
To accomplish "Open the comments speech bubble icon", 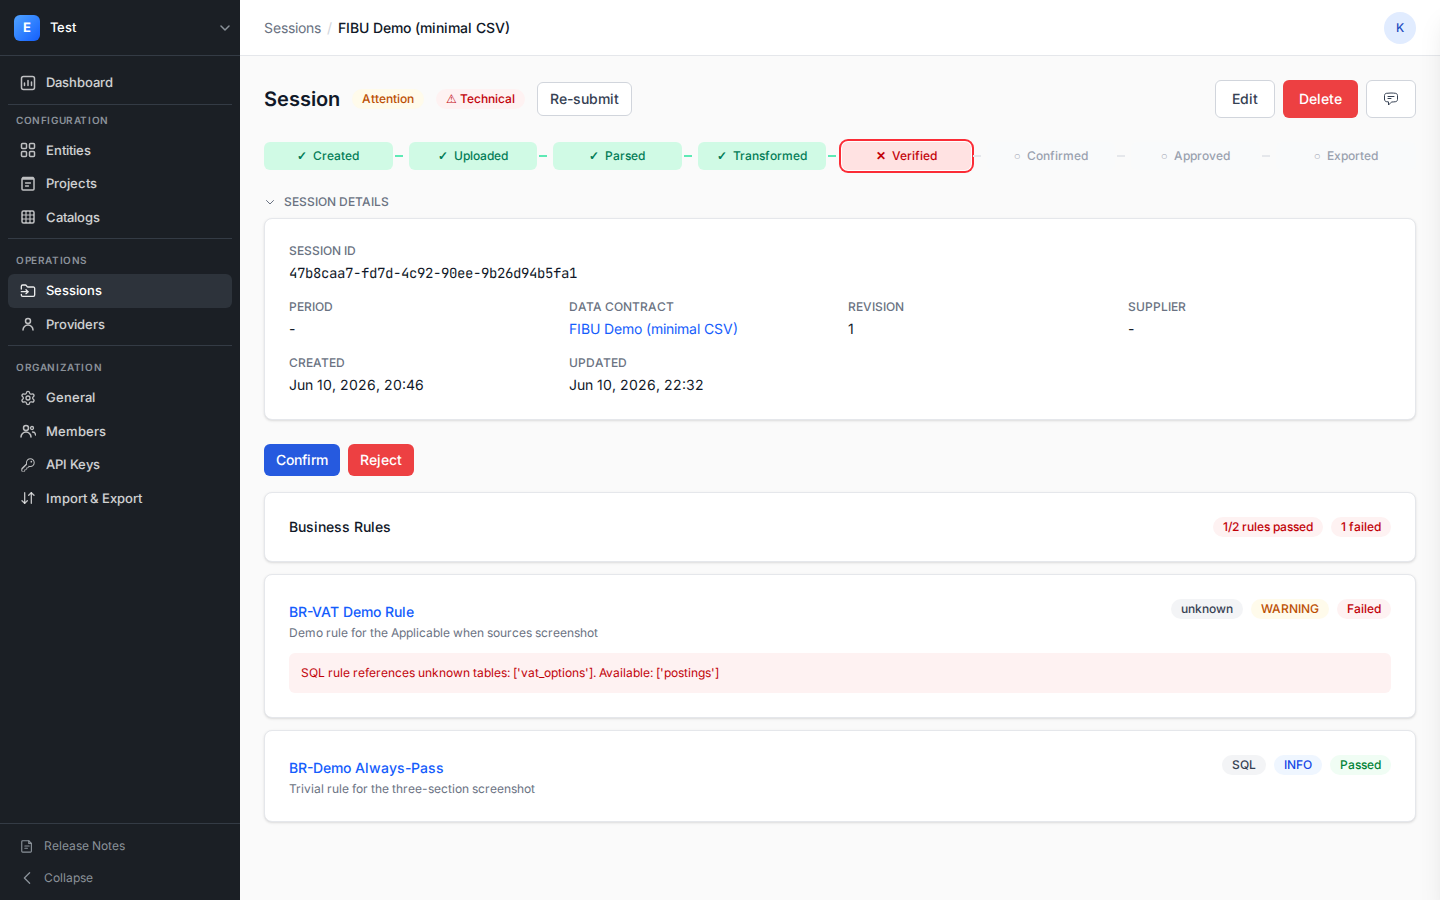I will pos(1390,99).
